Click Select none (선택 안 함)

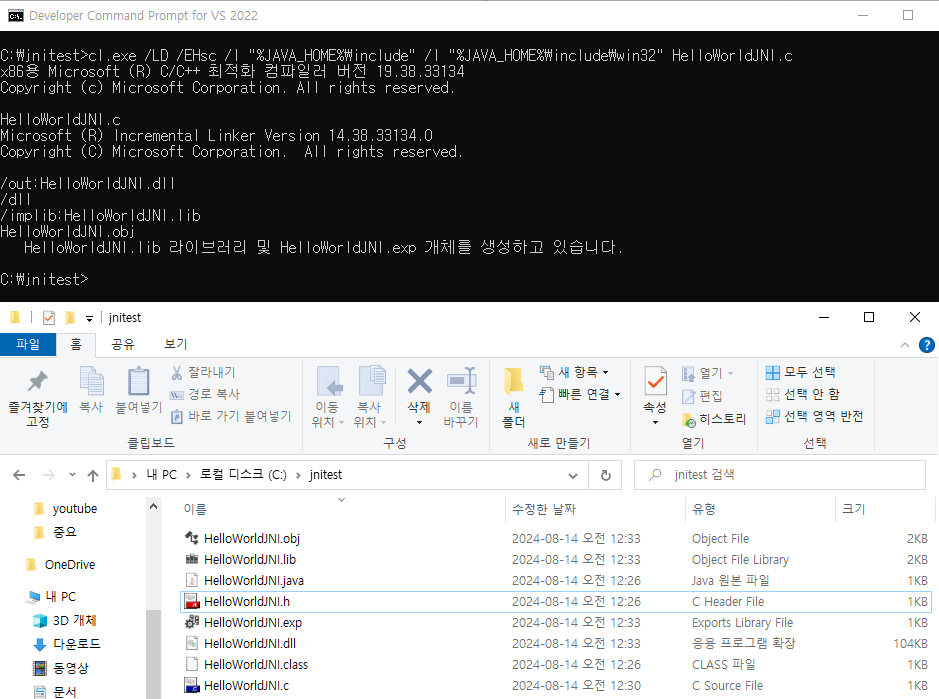[x=802, y=394]
